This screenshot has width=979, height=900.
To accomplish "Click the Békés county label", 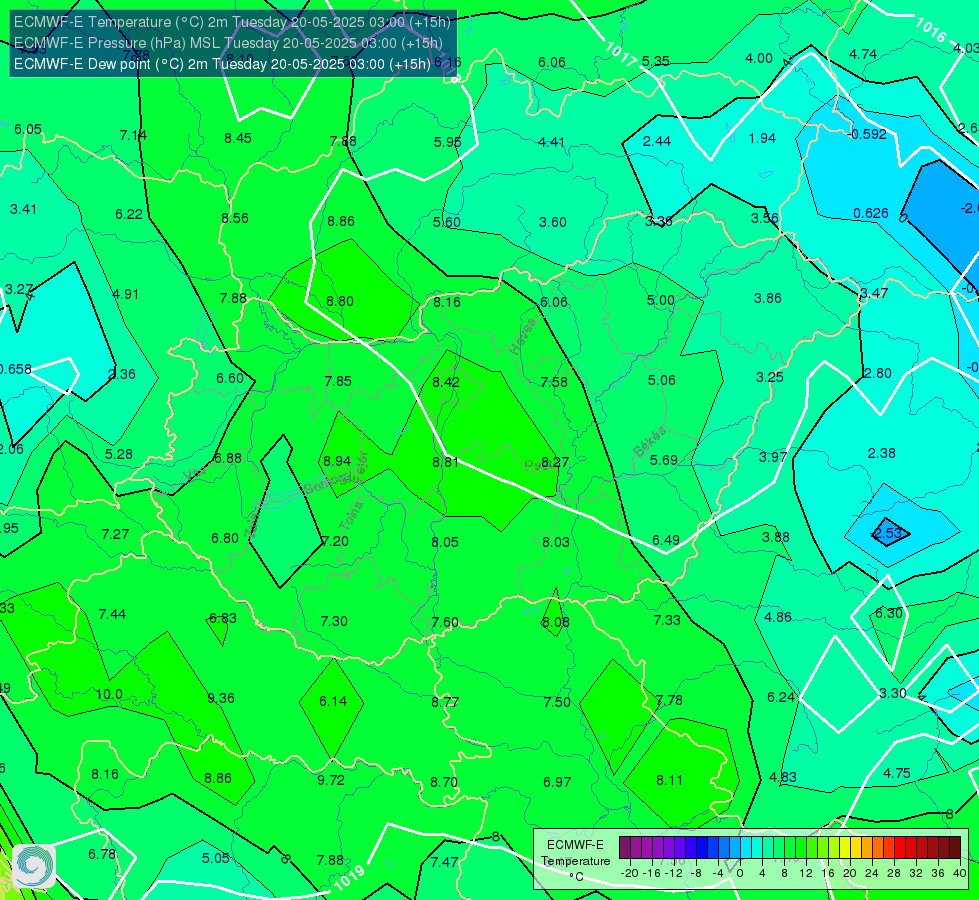I will tap(649, 442).
